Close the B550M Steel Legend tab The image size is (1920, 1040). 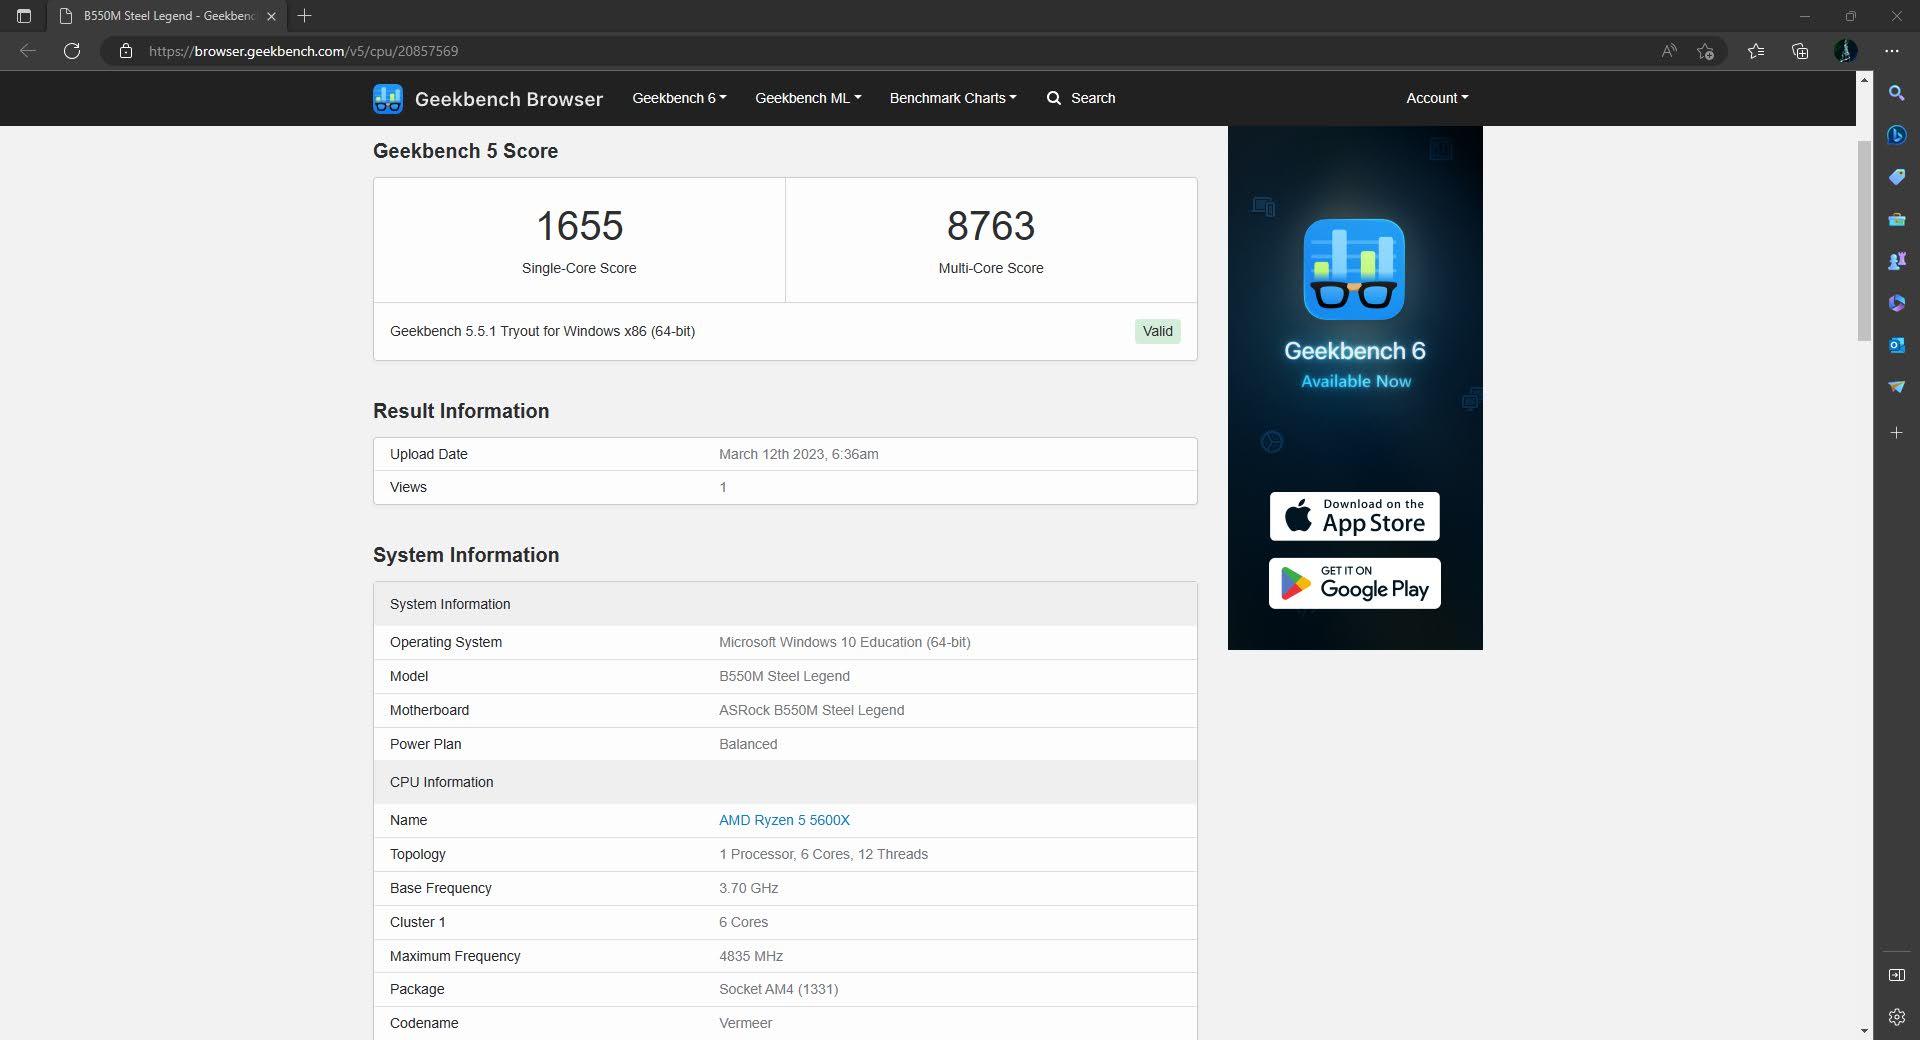(x=271, y=16)
